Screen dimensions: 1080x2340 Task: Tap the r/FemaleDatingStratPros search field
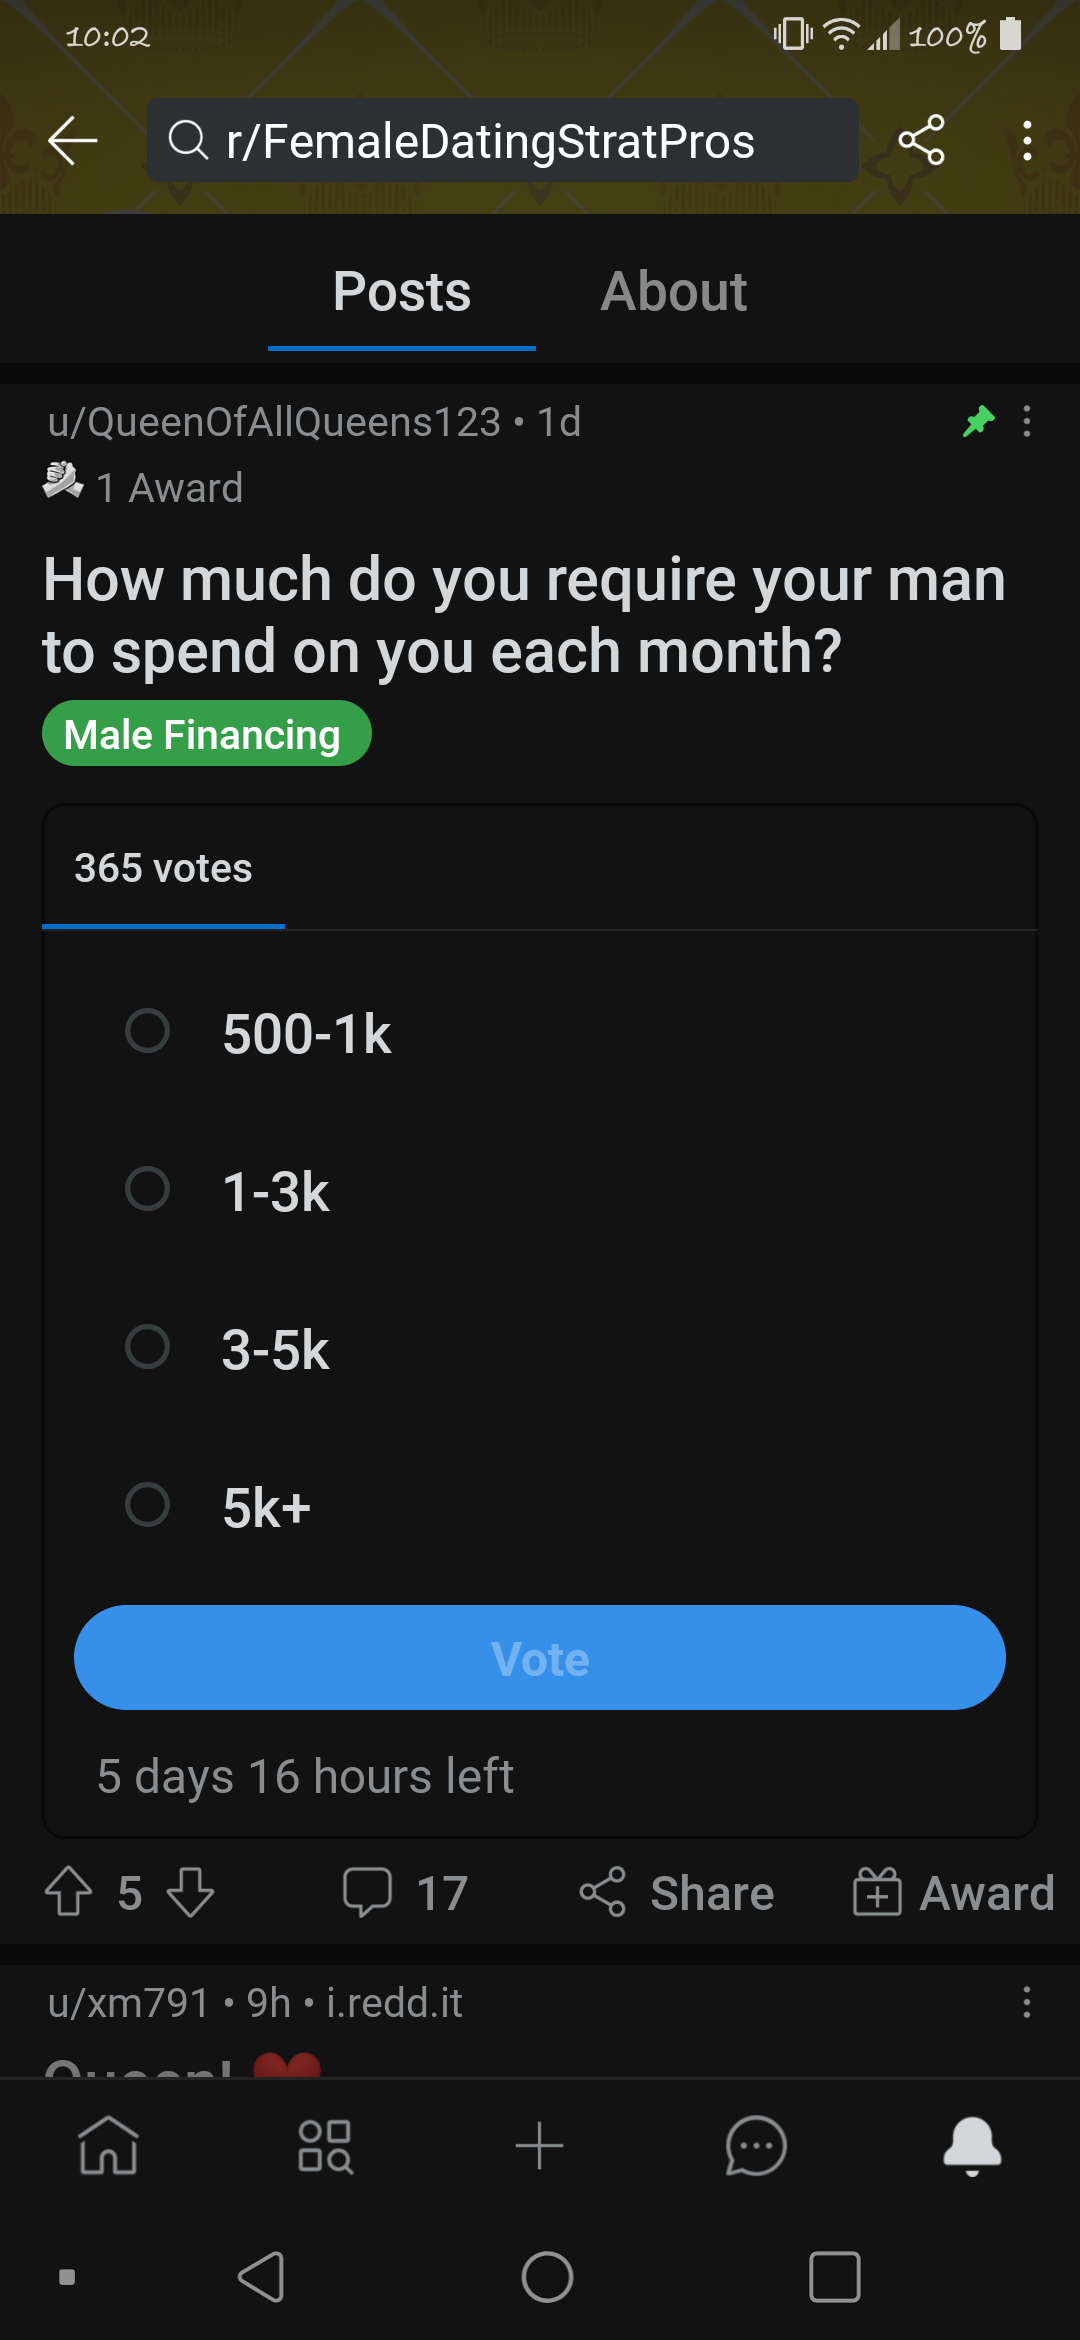[502, 141]
